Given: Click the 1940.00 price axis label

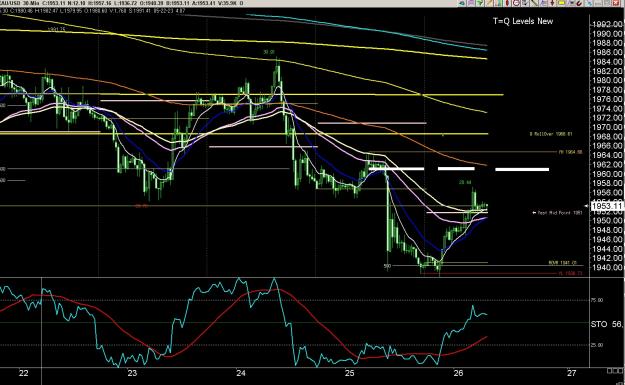Looking at the screenshot, I should pyautogui.click(x=608, y=267).
